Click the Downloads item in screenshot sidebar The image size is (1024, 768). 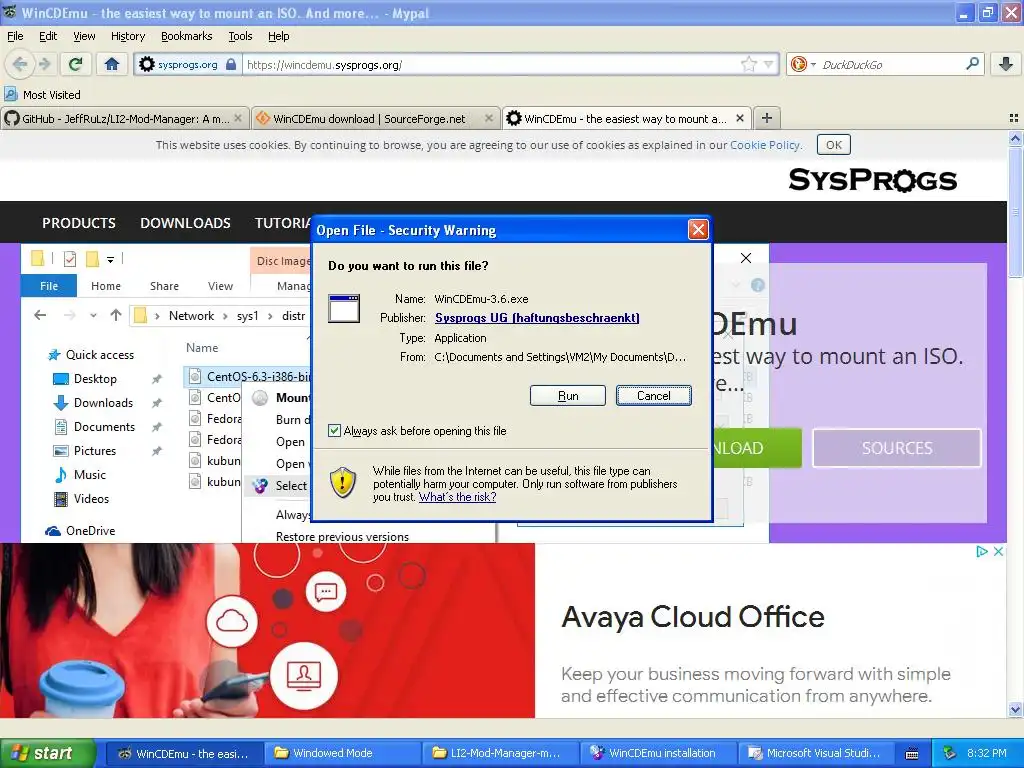[103, 403]
